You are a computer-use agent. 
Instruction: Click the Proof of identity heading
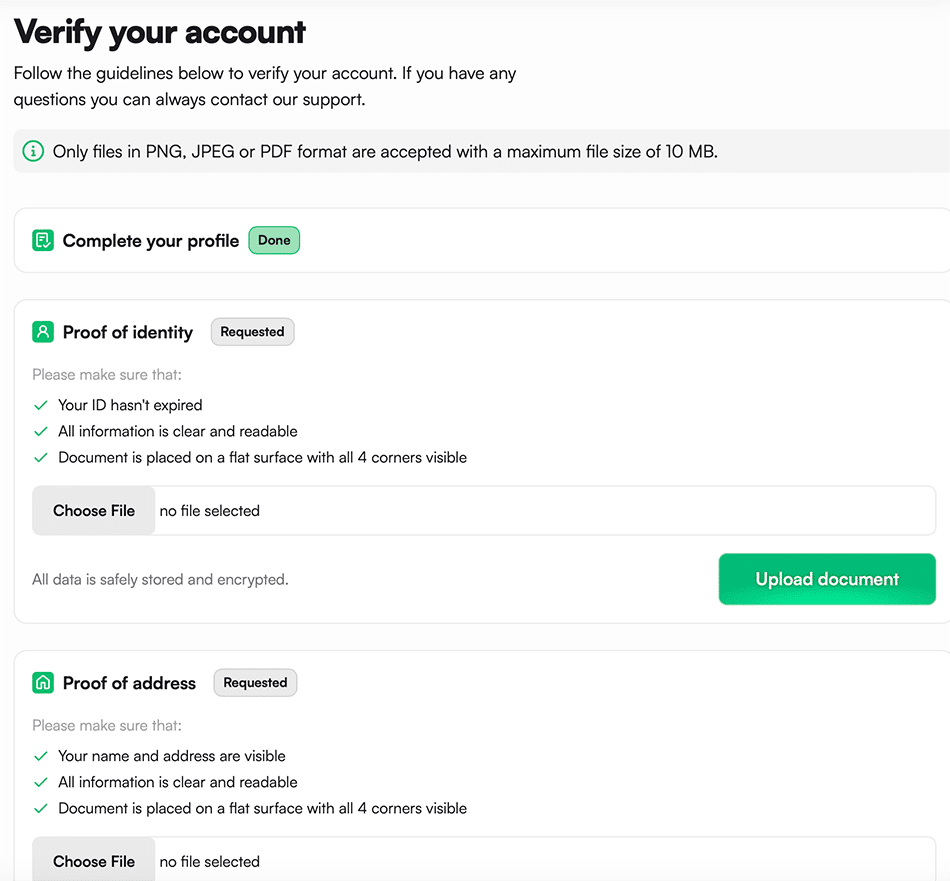tap(128, 332)
